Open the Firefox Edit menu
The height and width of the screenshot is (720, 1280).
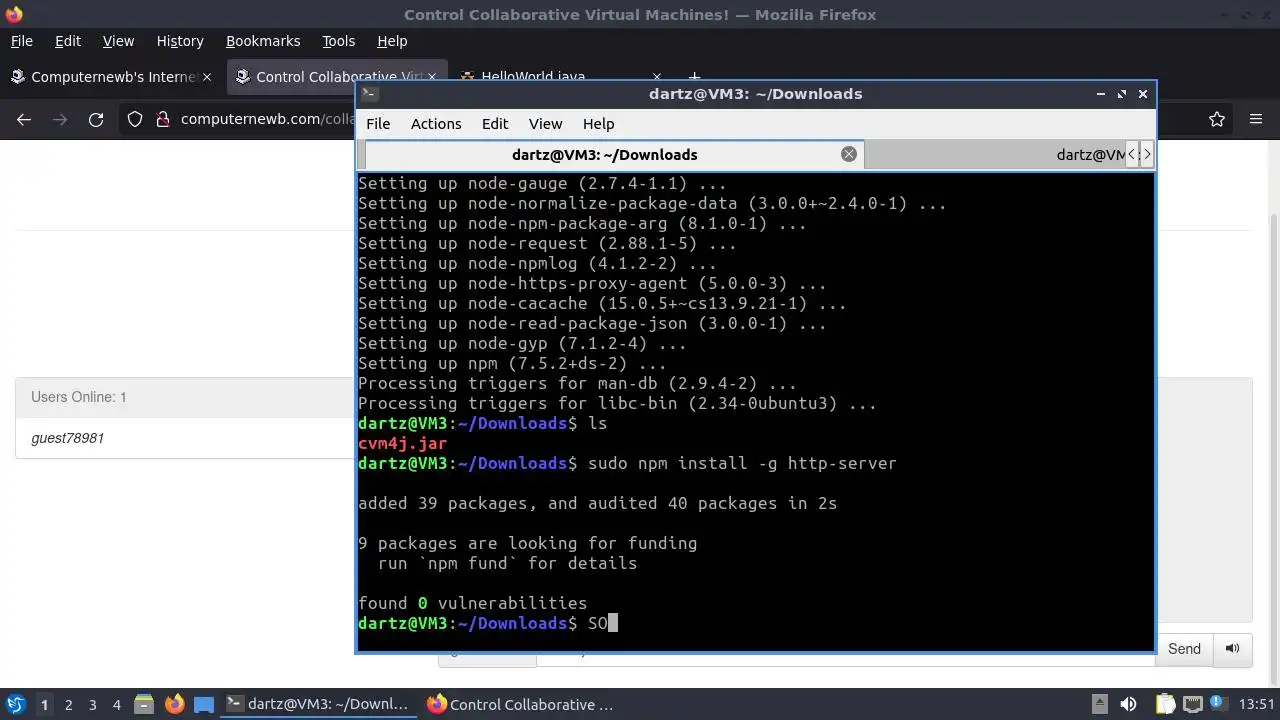point(68,41)
